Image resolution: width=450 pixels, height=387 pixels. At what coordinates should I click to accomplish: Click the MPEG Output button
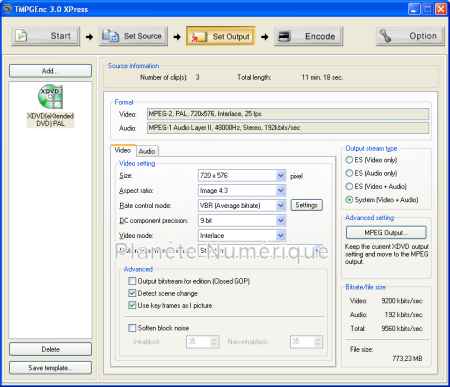coord(386,233)
